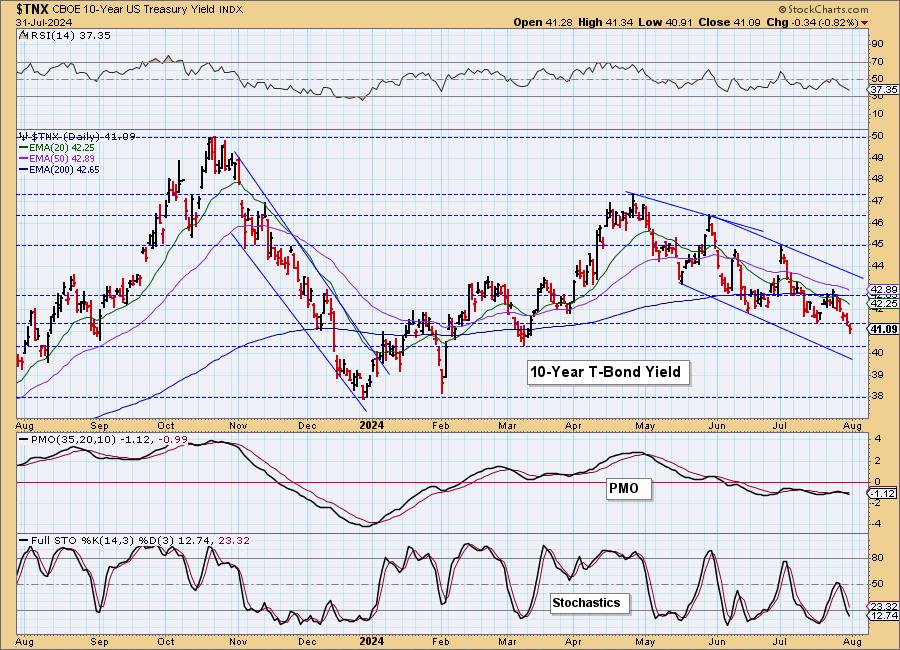Click the 23.32 stochastic %D value tag

tap(883, 606)
